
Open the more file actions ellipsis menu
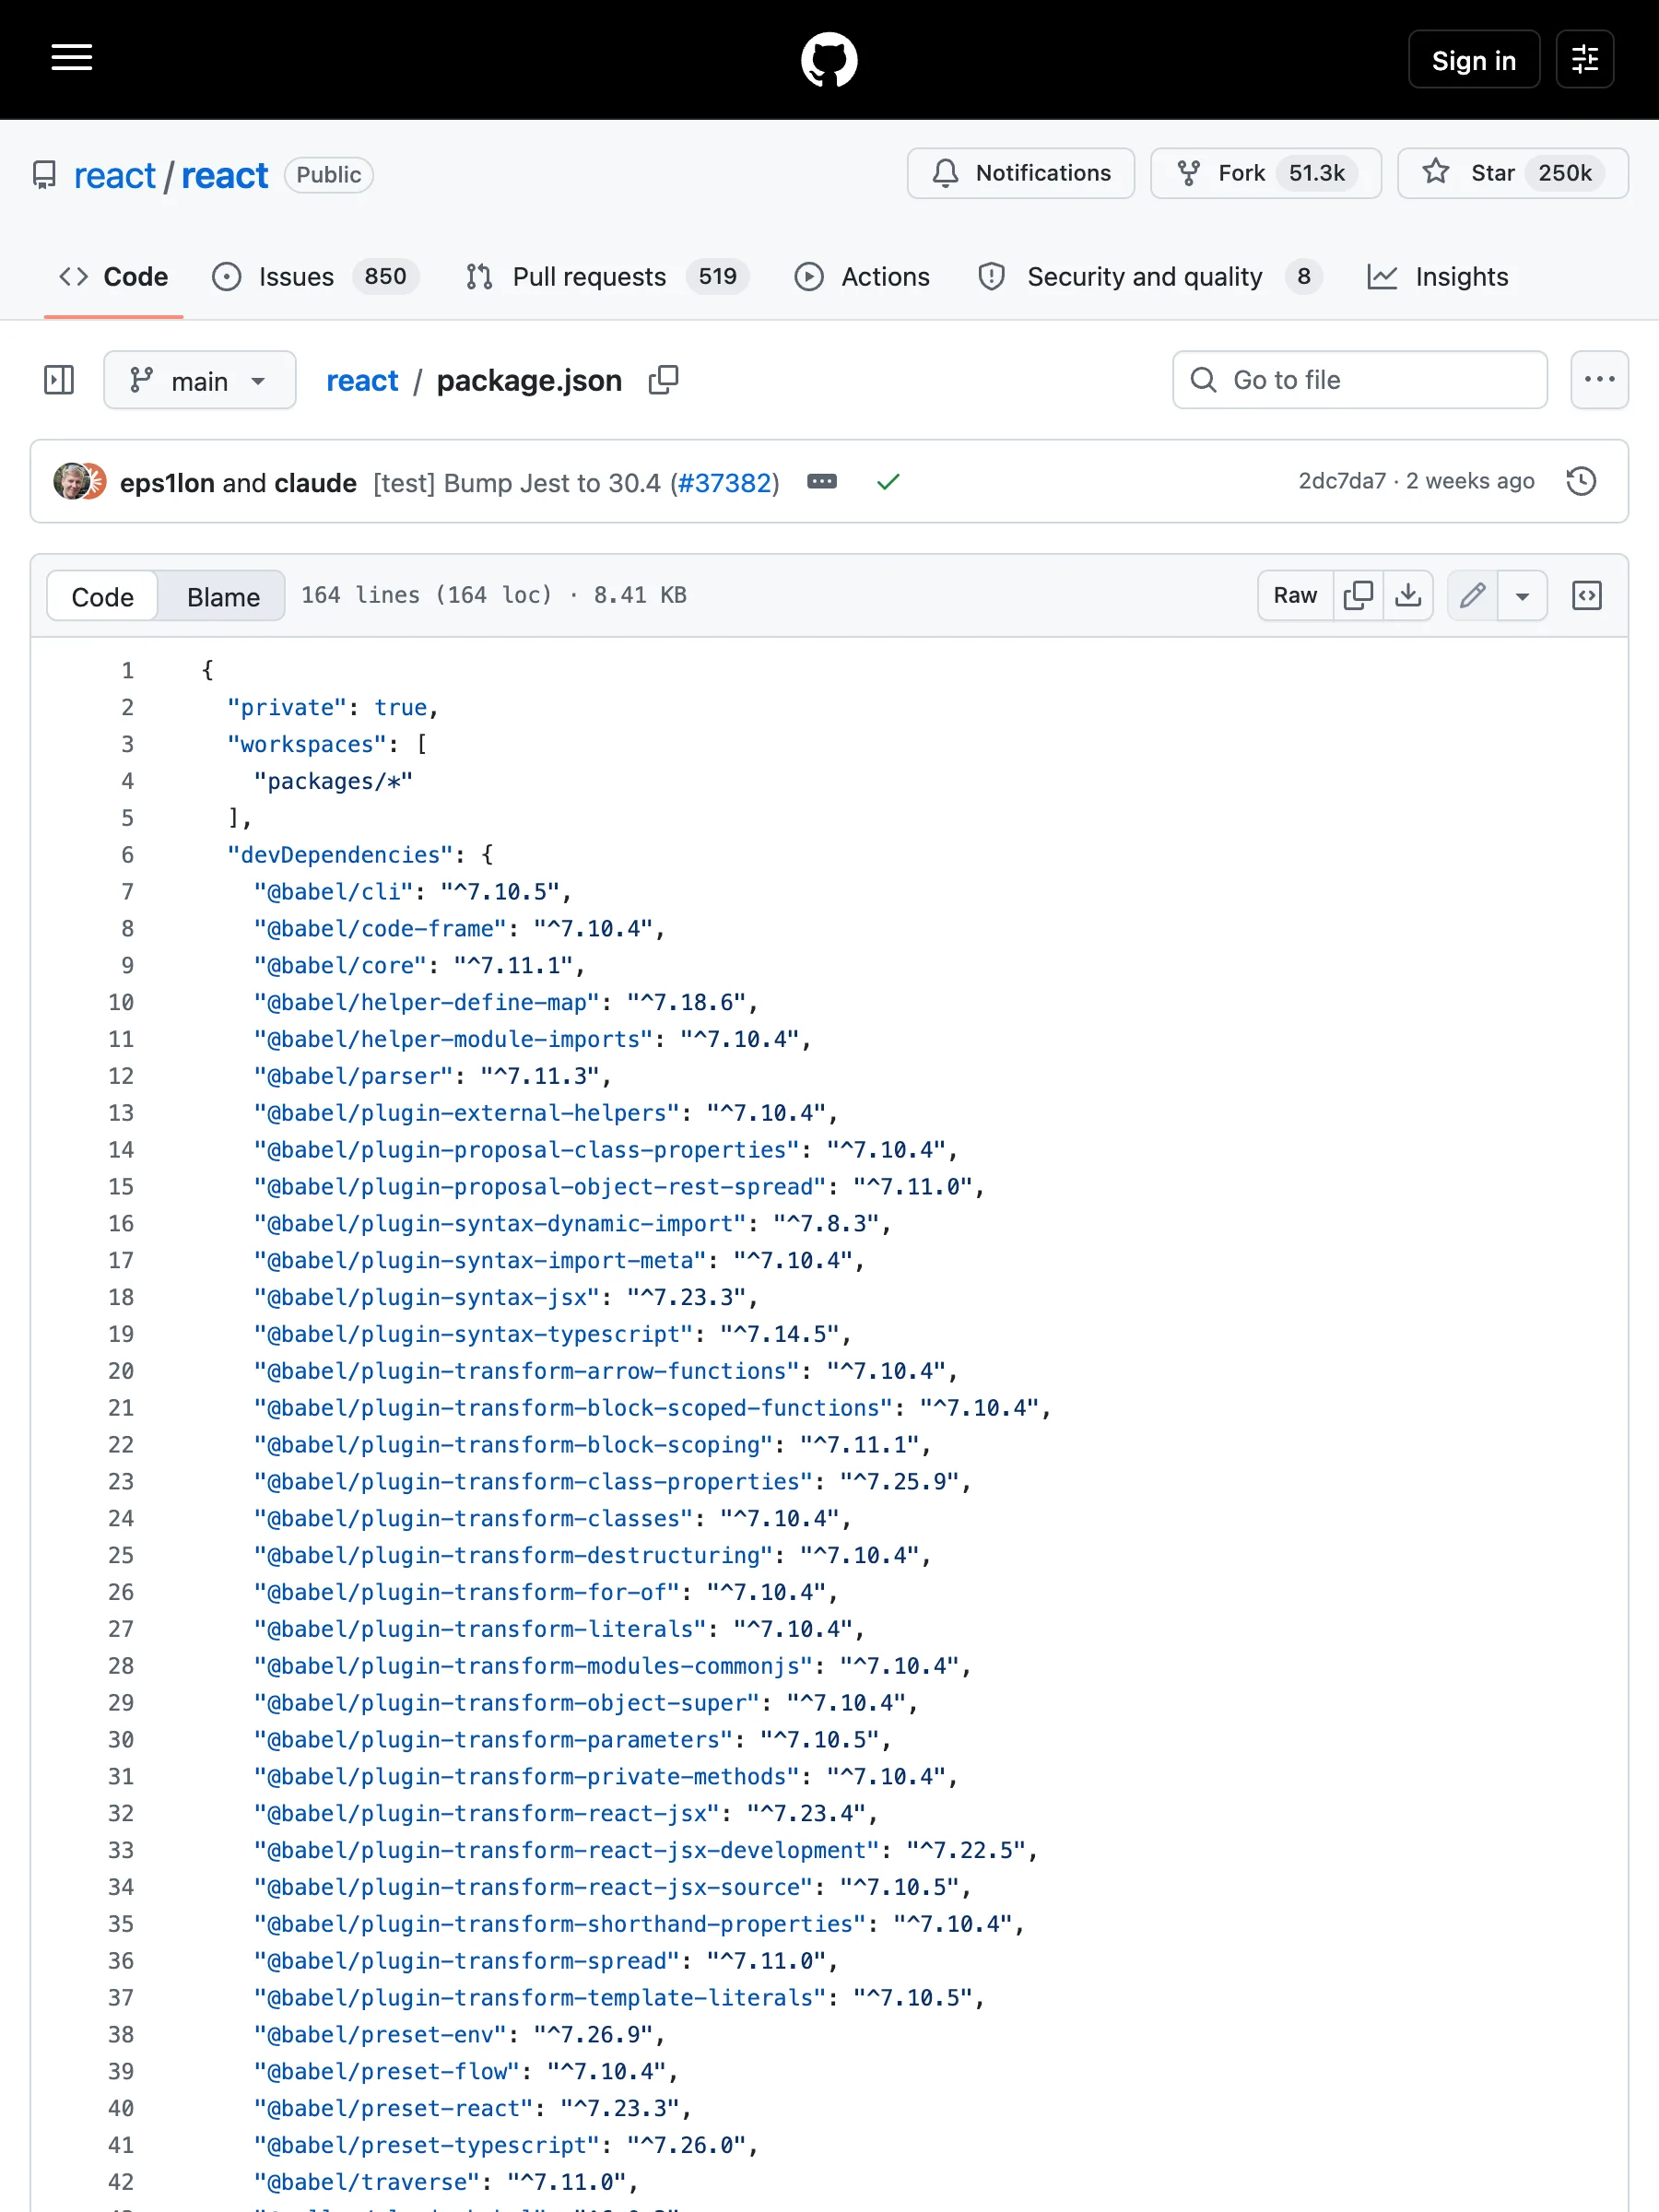tap(1599, 380)
